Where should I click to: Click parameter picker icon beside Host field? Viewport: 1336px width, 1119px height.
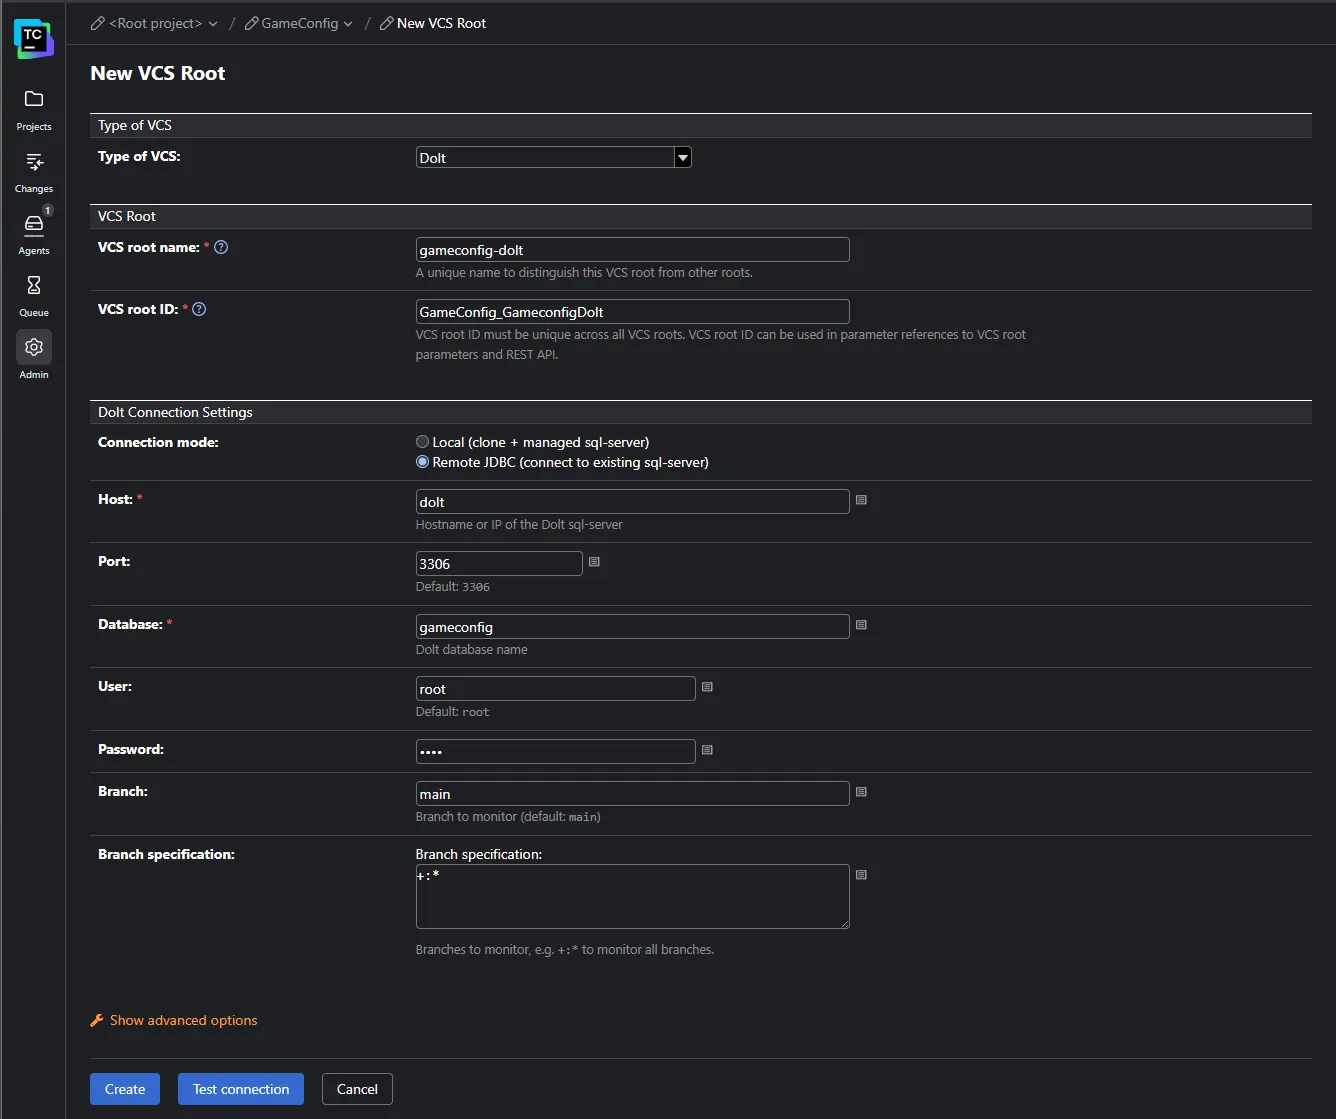coord(861,500)
